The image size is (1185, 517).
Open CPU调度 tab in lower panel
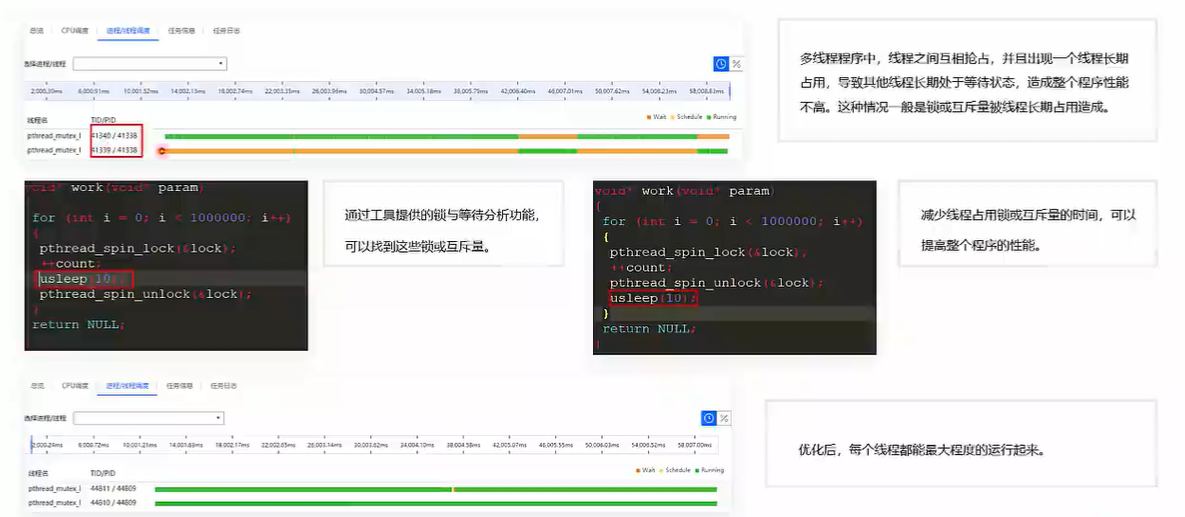pyautogui.click(x=75, y=385)
